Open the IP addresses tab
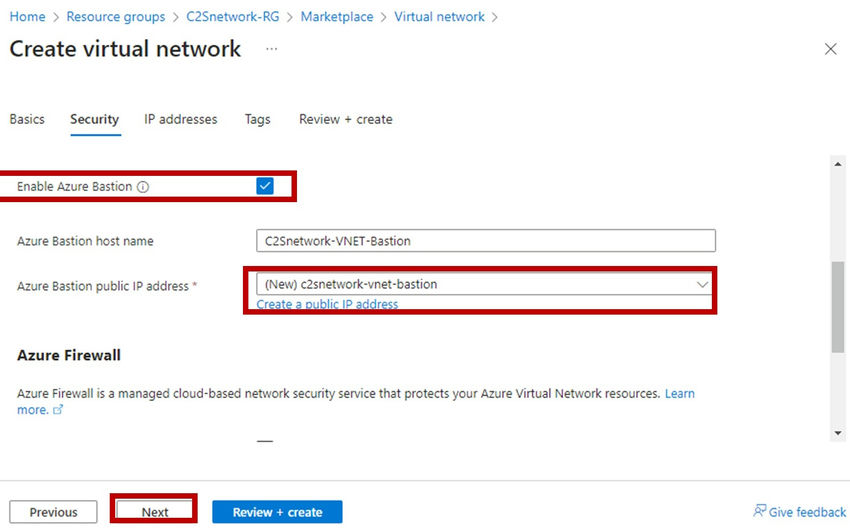850x532 pixels. [180, 119]
